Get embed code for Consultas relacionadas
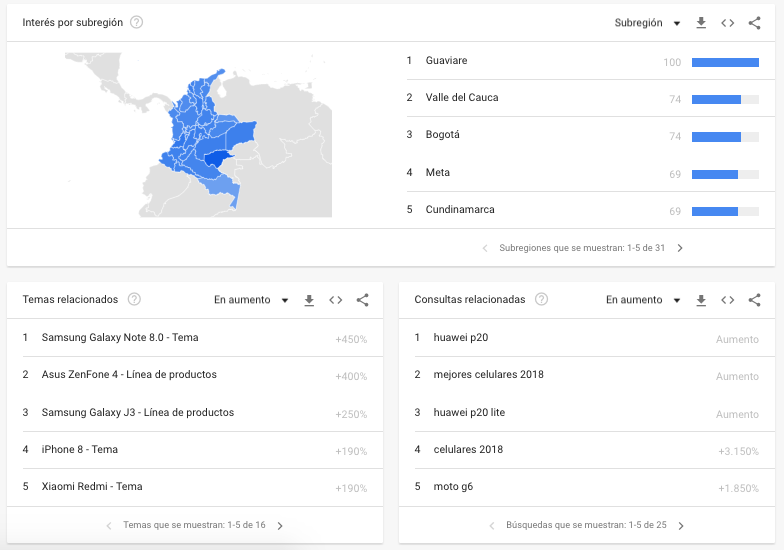Image resolution: width=784 pixels, height=550 pixels. pyautogui.click(x=728, y=300)
